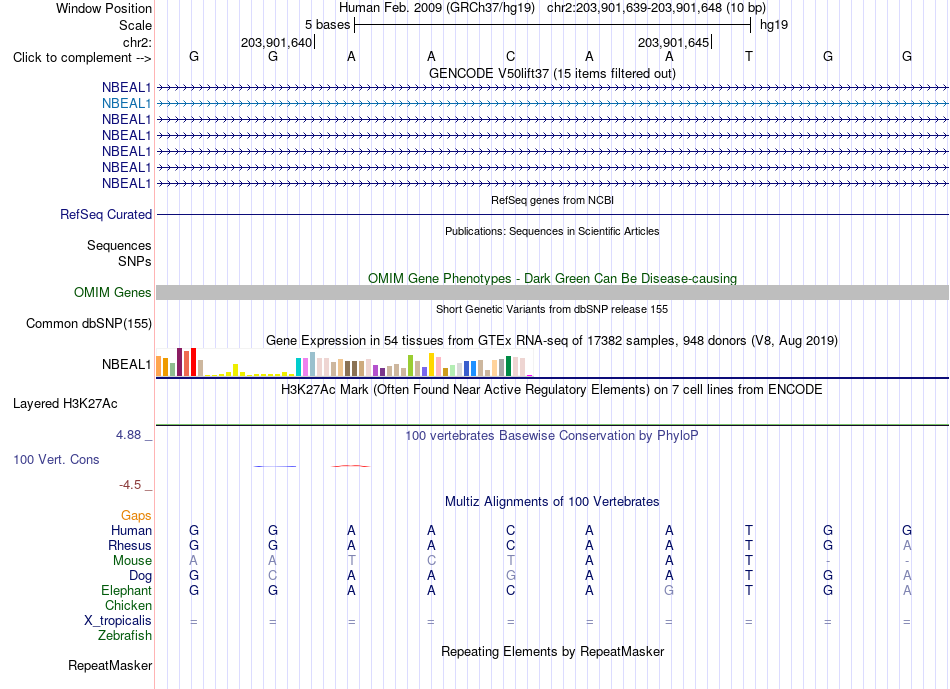Click base 'T' in the complement row
This screenshot has width=950, height=689.
pyautogui.click(x=749, y=56)
